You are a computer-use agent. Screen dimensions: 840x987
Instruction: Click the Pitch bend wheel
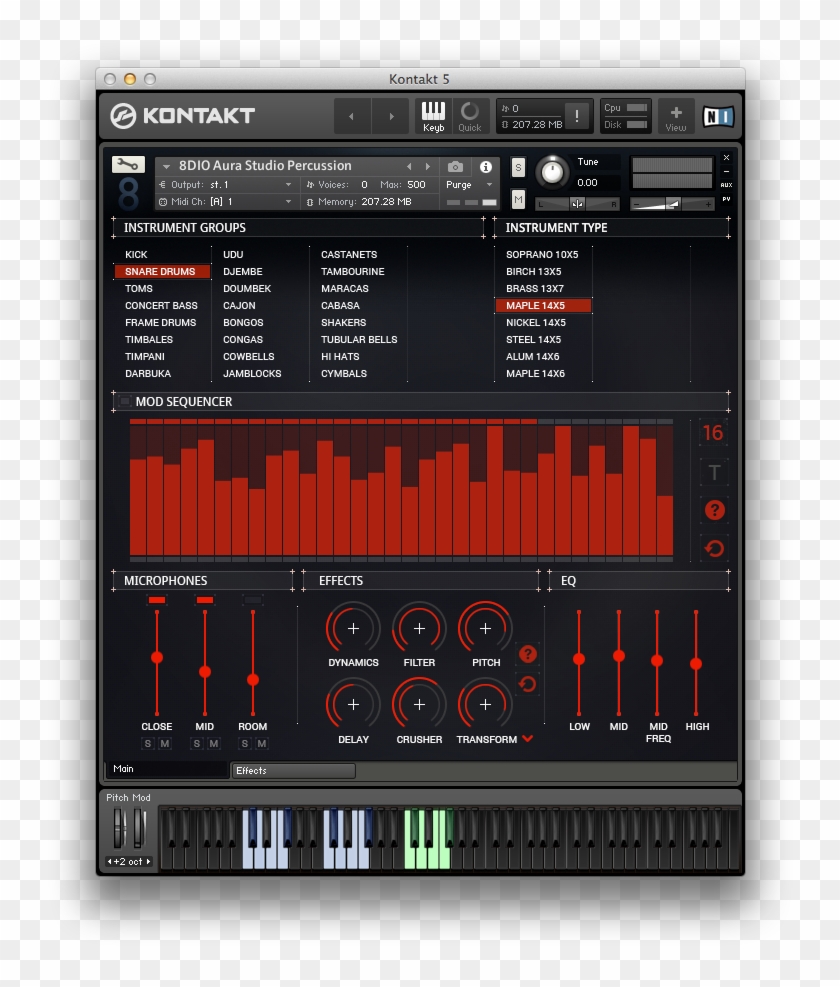(119, 828)
